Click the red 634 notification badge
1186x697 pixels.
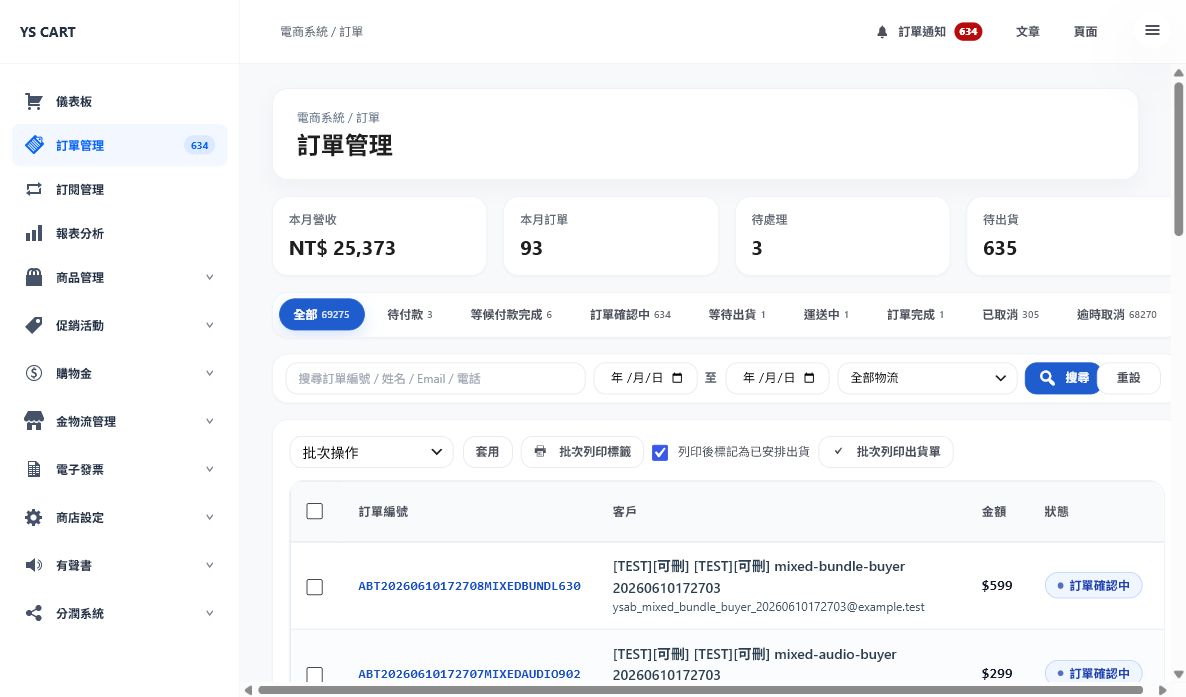pos(968,32)
